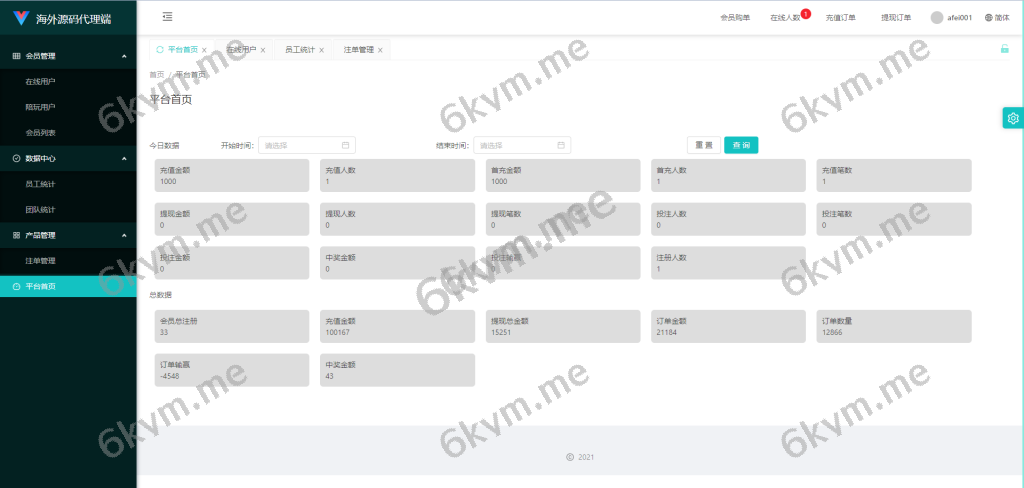Viewport: 1024px width, 488px height.
Task: Collapse the 产品管理 menu chevron
Action: point(124,235)
